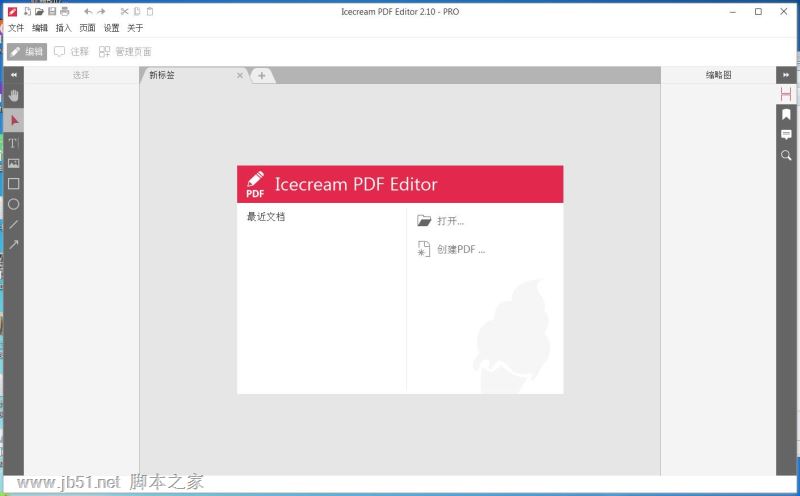Click the save floppy disk icon
This screenshot has width=800, height=496.
[52, 11]
